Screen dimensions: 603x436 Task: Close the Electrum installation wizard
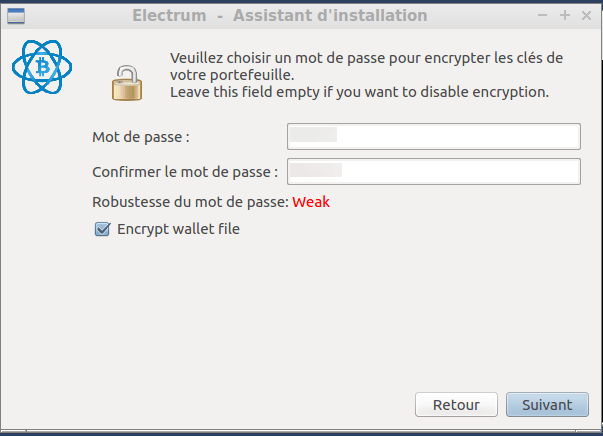(x=586, y=15)
